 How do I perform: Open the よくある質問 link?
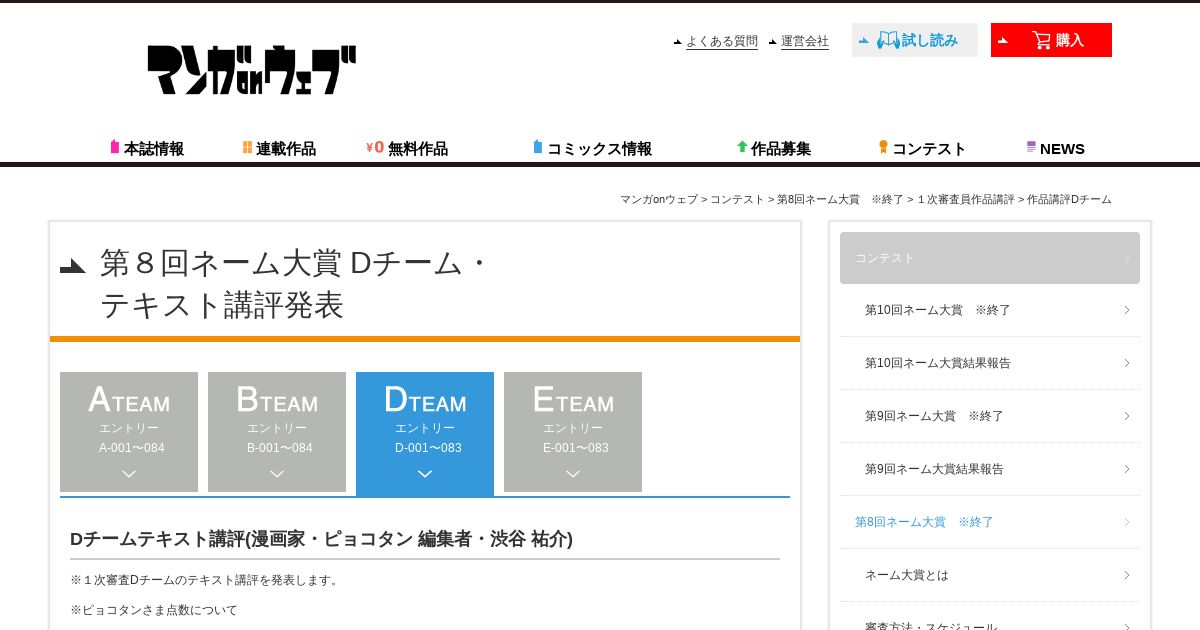click(721, 41)
